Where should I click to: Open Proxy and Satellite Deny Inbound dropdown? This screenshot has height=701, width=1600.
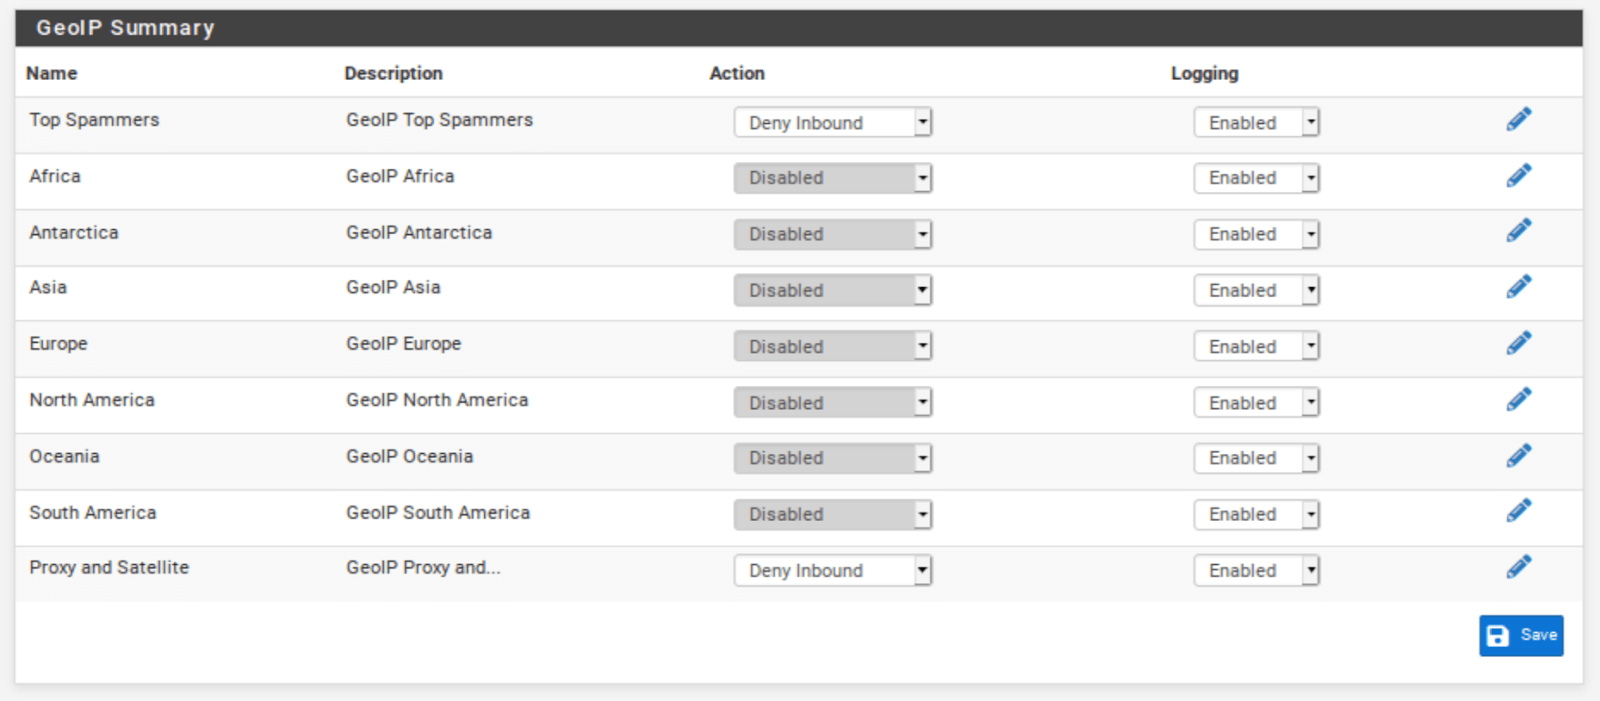pyautogui.click(x=833, y=570)
